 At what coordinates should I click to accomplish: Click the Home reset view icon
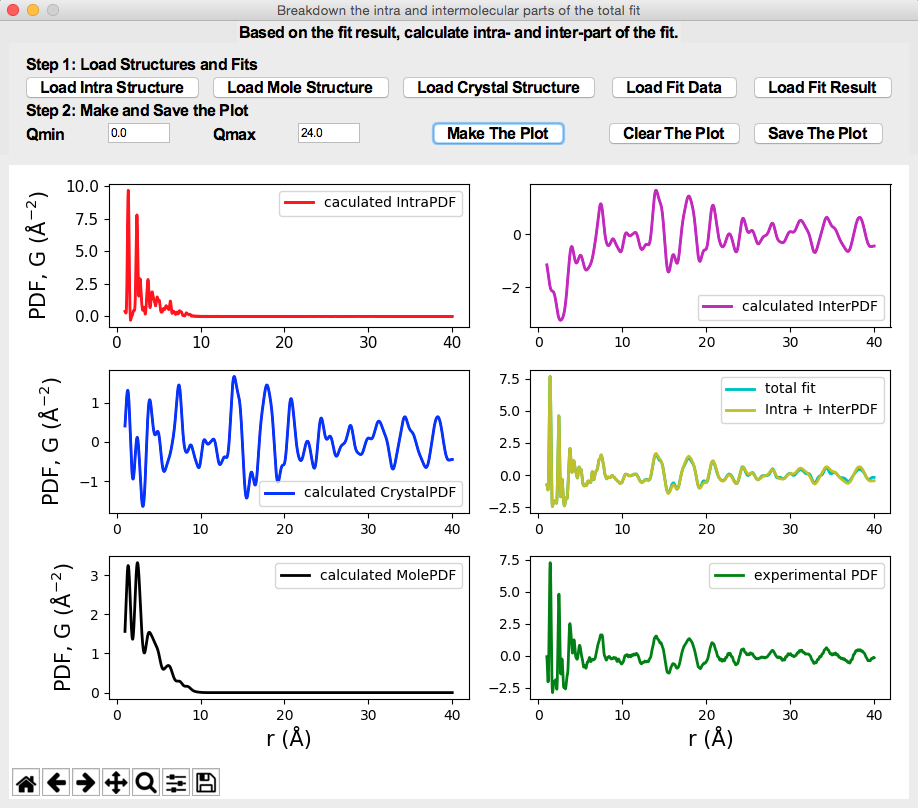26,783
